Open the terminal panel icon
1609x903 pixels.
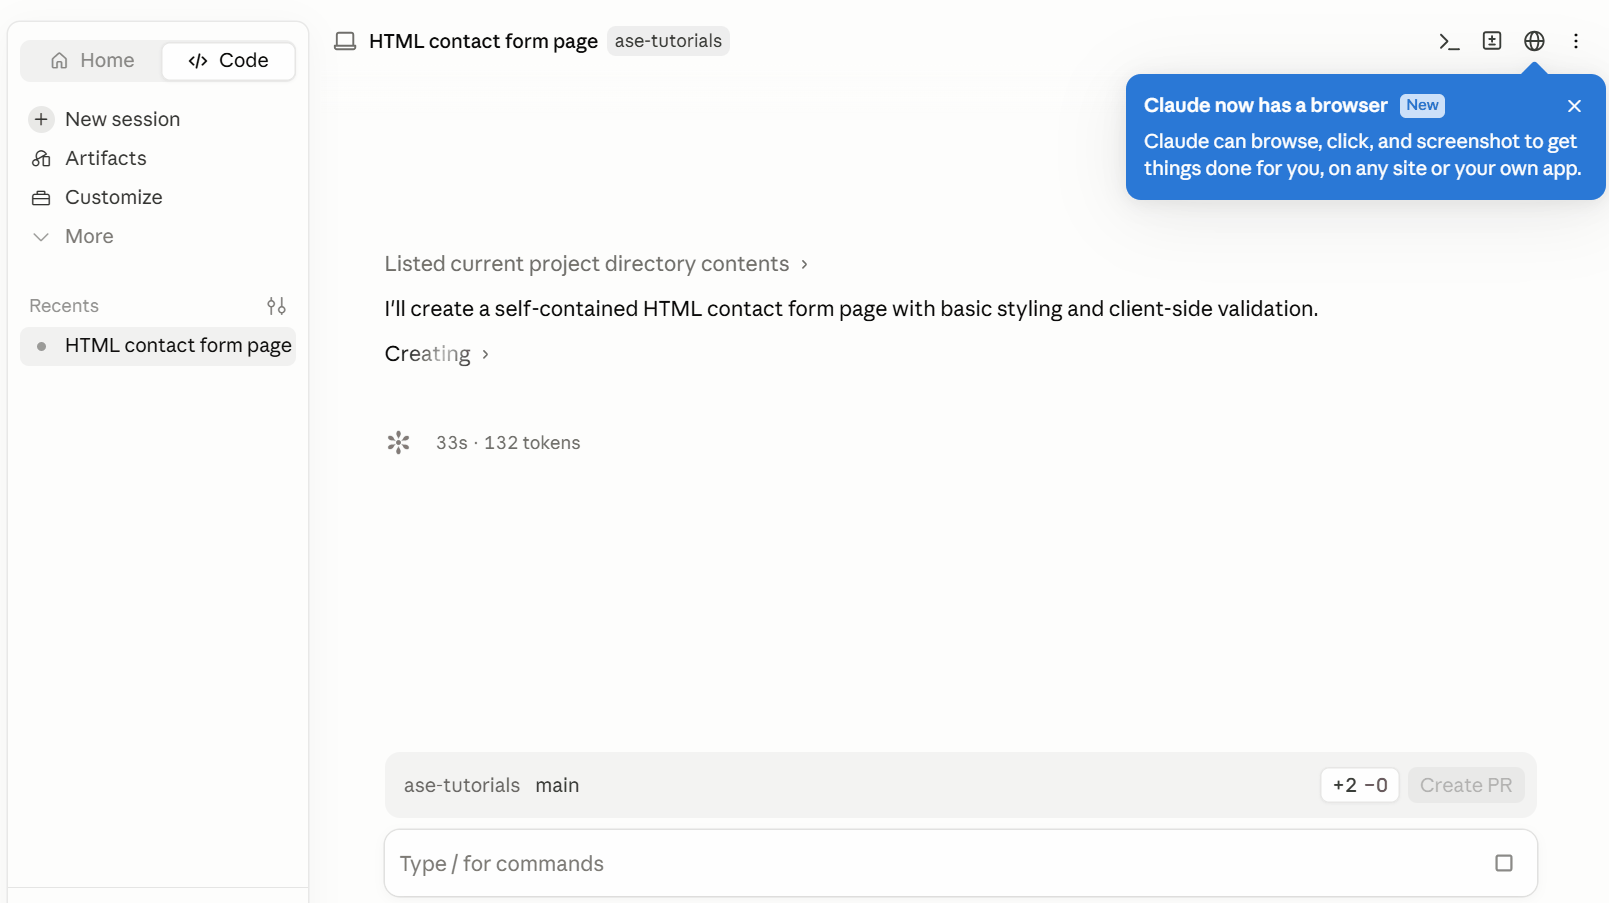point(1449,41)
